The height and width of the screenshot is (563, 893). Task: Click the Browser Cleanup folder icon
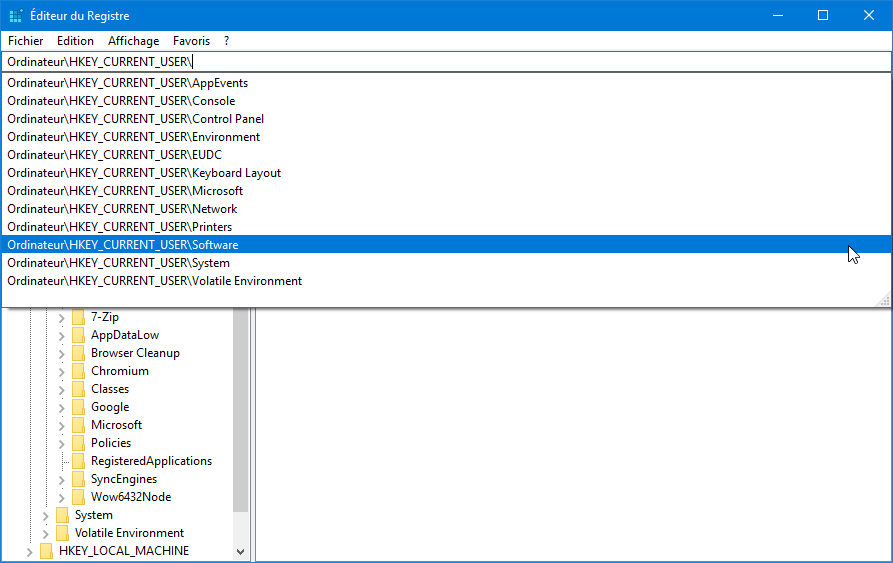point(79,353)
